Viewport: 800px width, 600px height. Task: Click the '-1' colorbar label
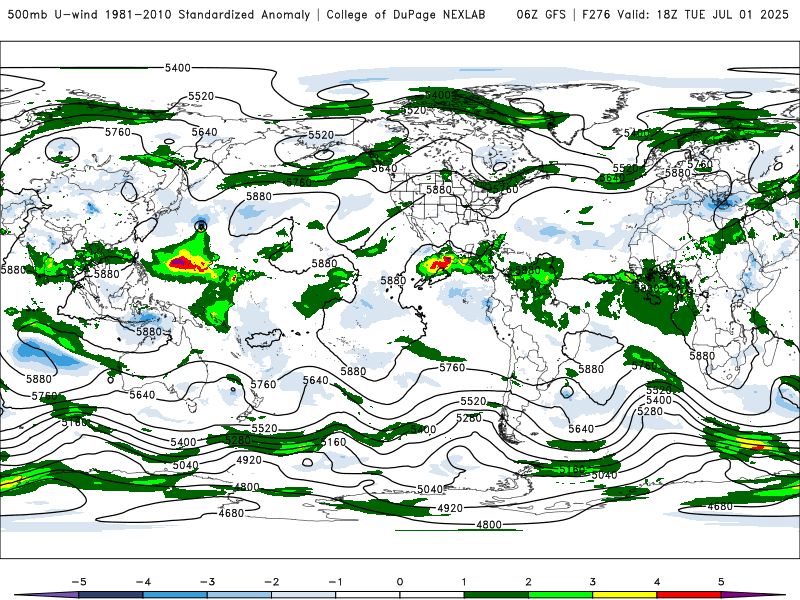point(335,582)
